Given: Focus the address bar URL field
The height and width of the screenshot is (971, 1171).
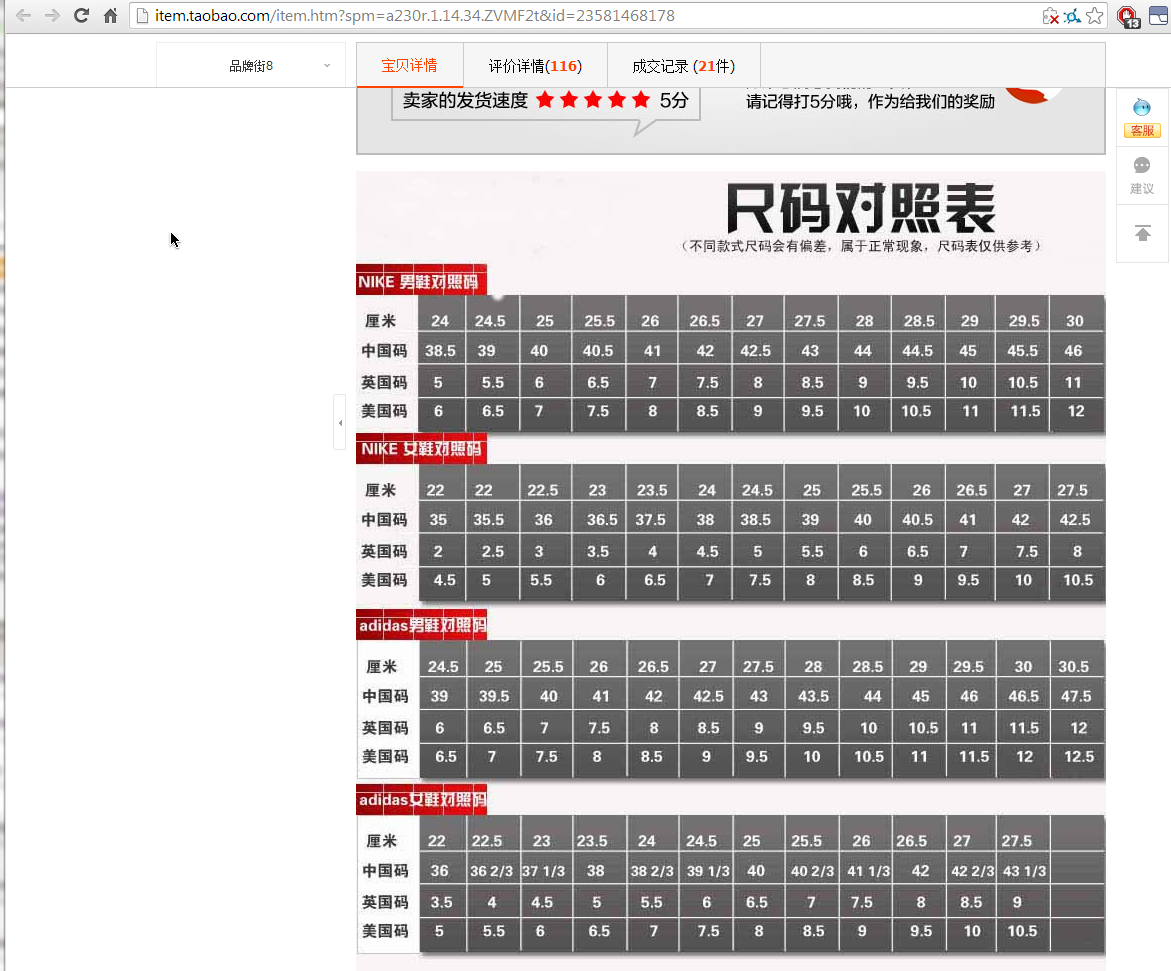Looking at the screenshot, I should tap(583, 16).
